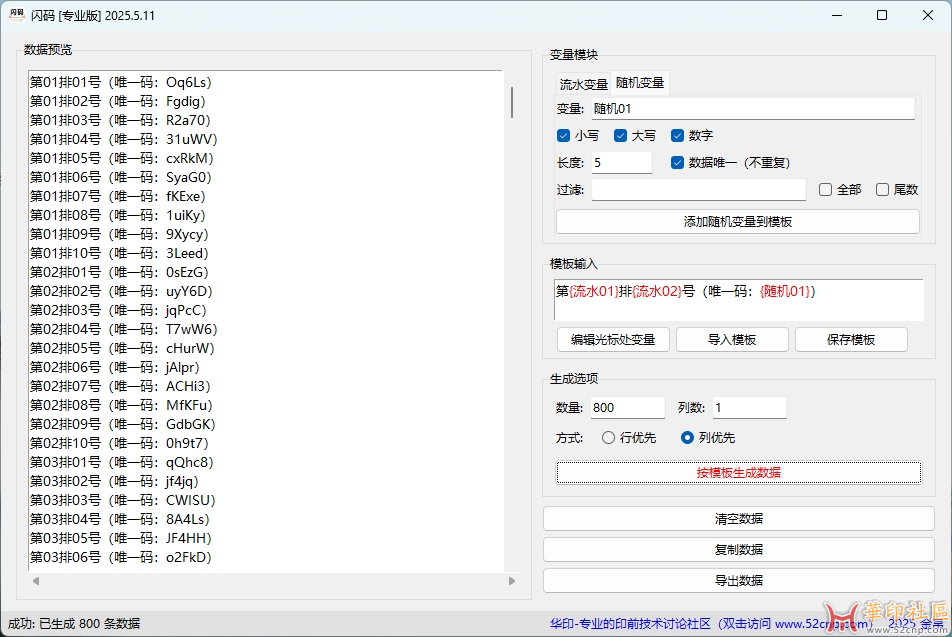
Task: Enable the 全部 filter checkbox
Action: coord(826,189)
